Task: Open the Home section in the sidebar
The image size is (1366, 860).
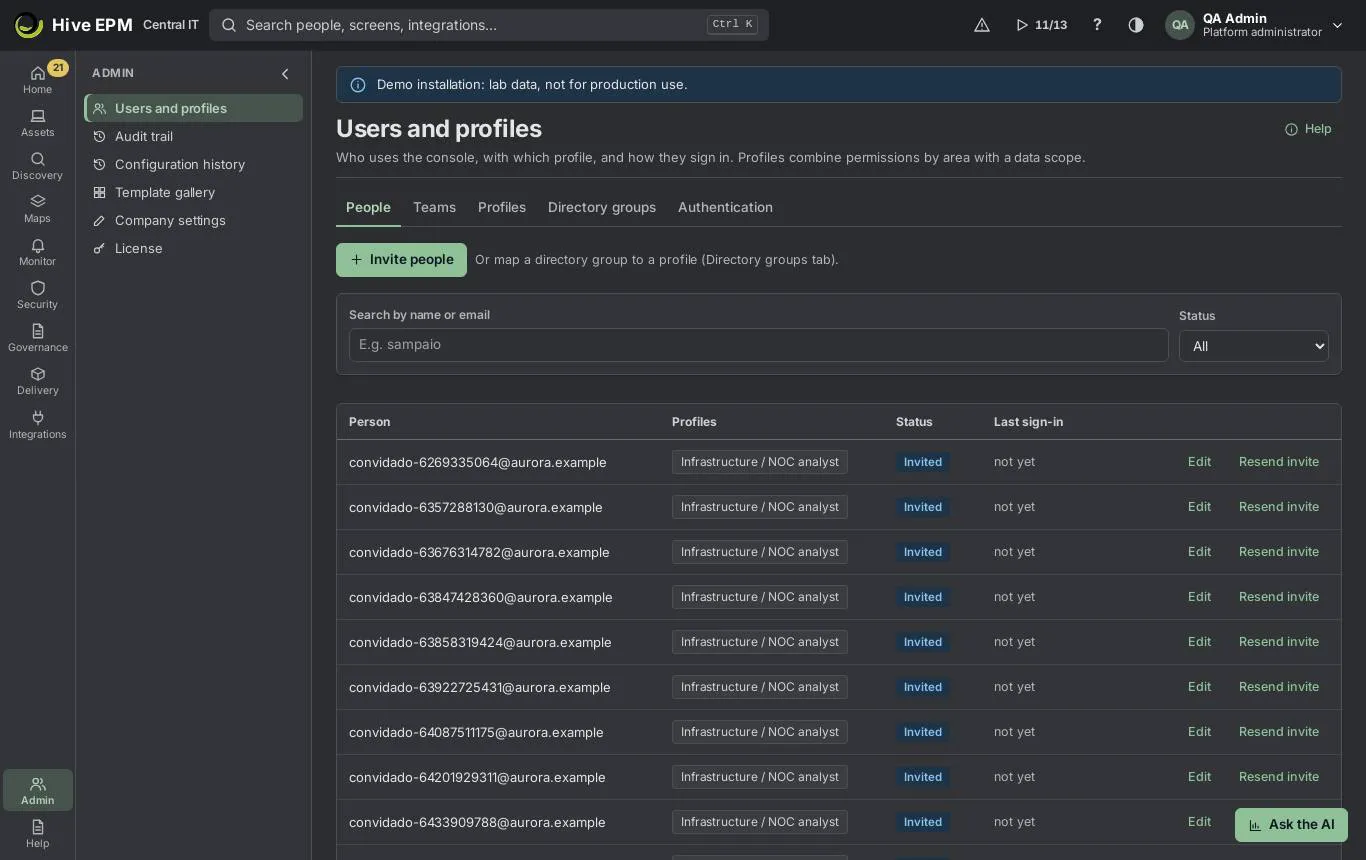Action: [37, 79]
